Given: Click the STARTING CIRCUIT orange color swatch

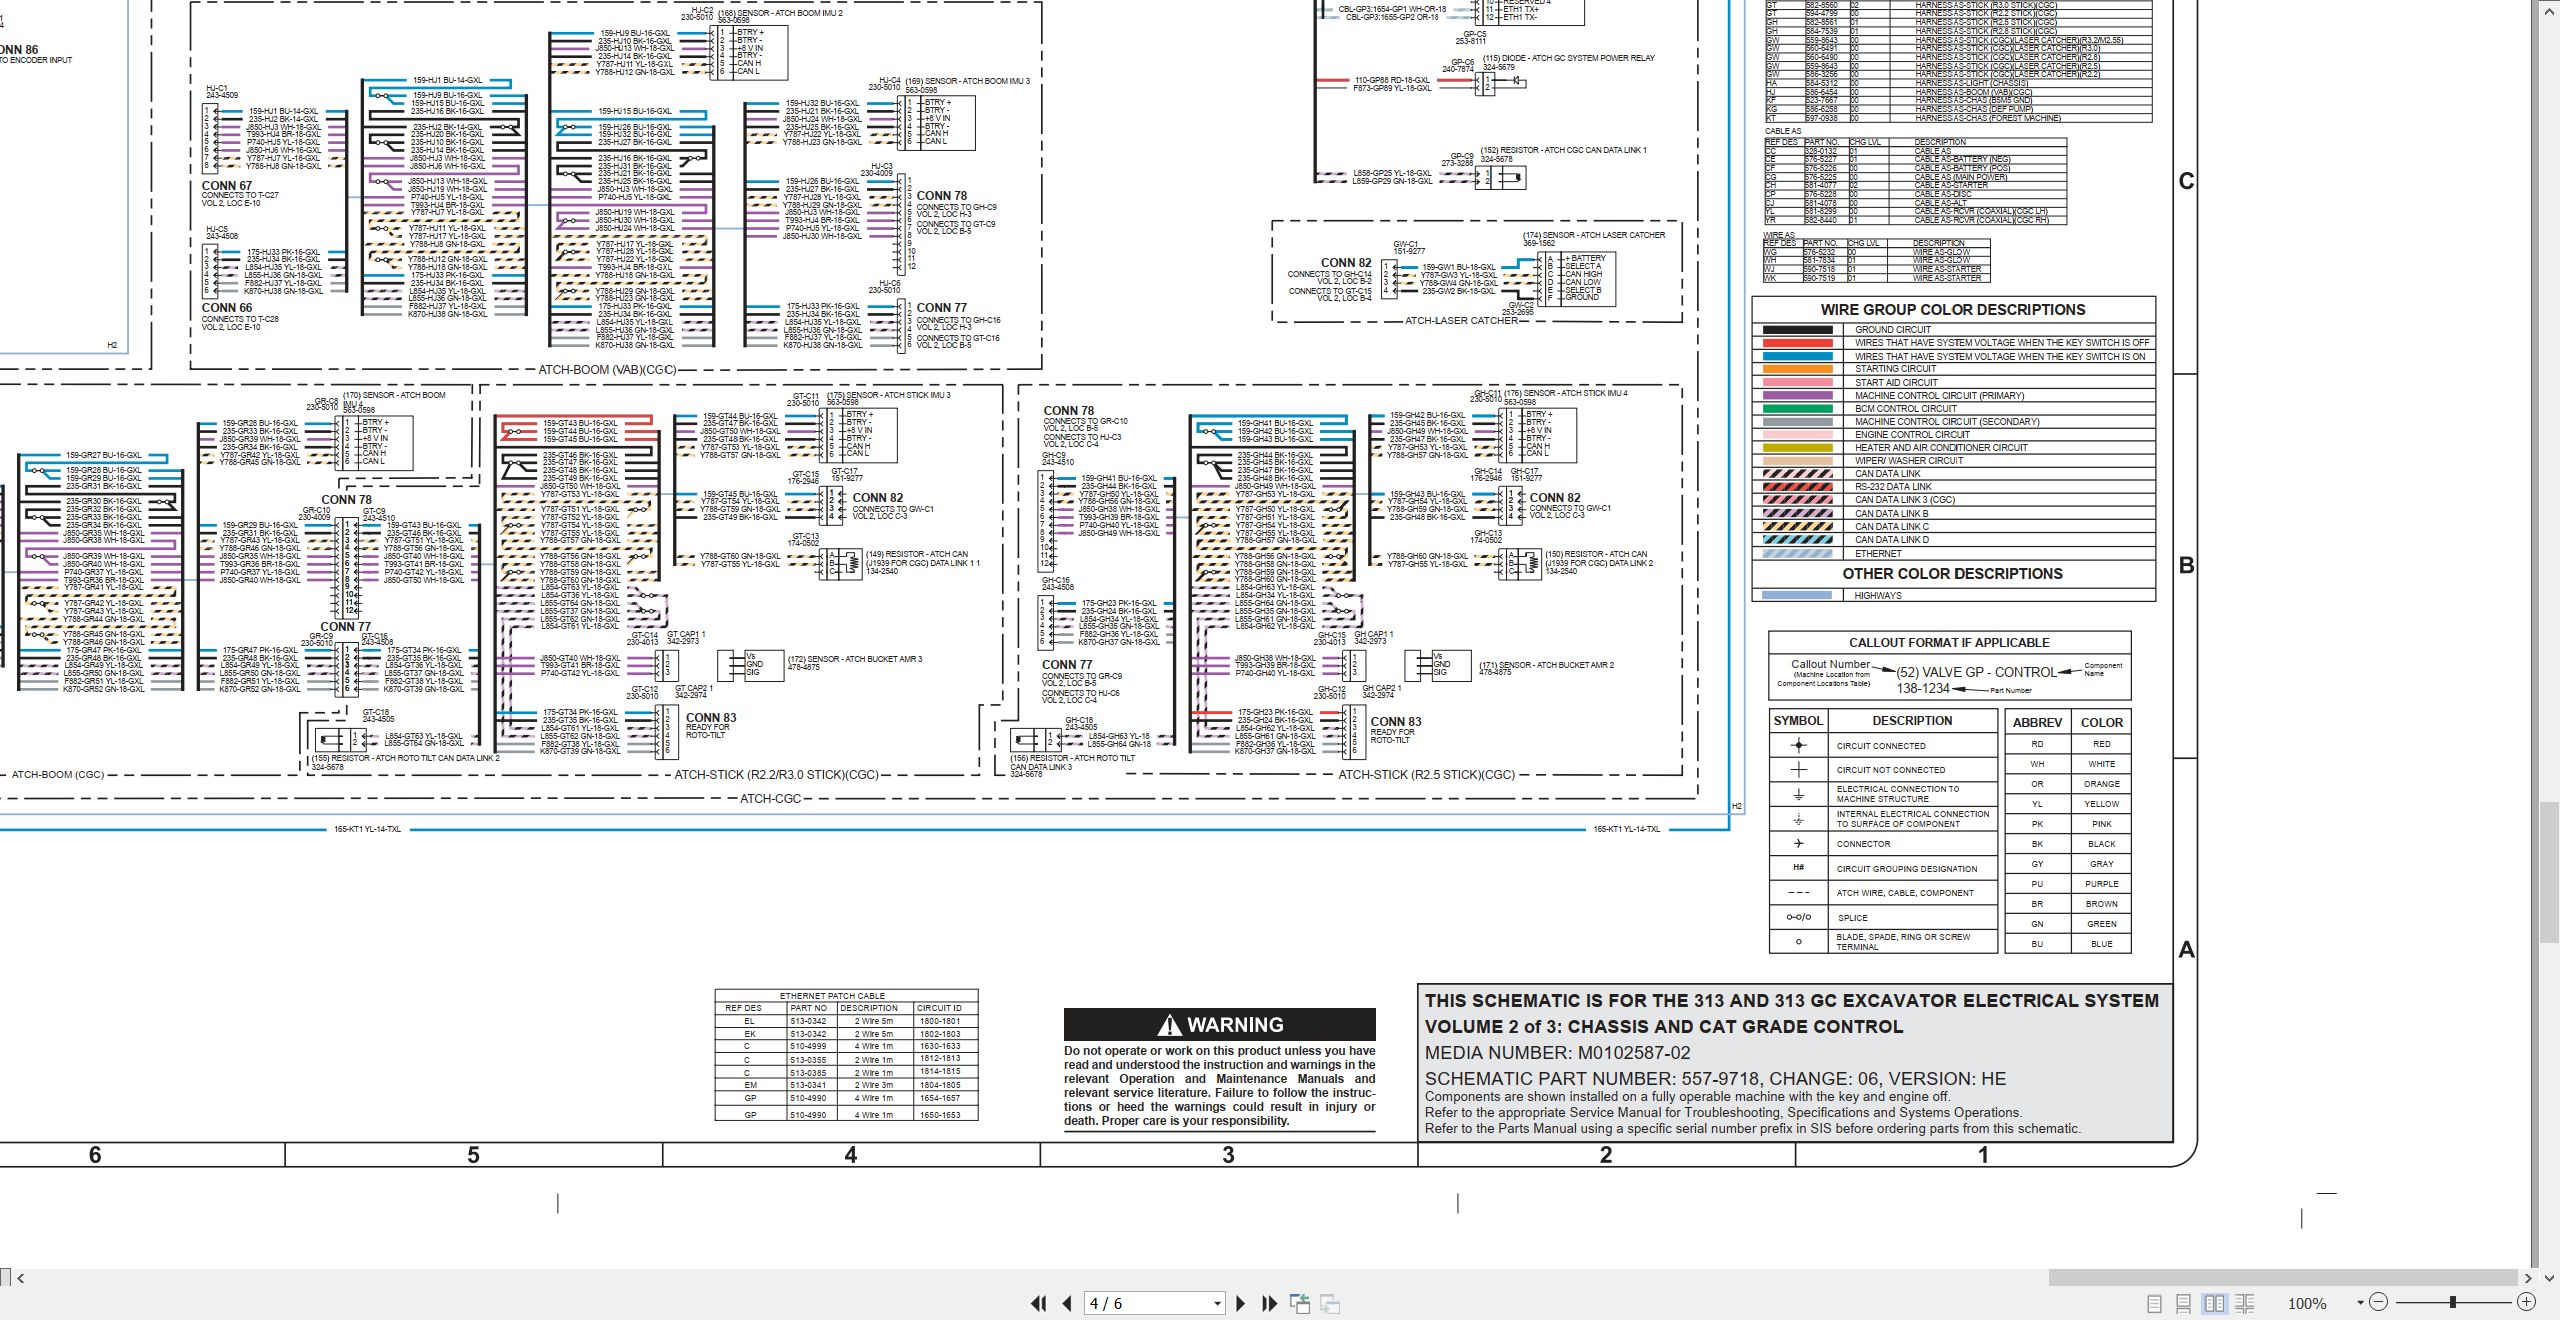Looking at the screenshot, I should point(1797,369).
